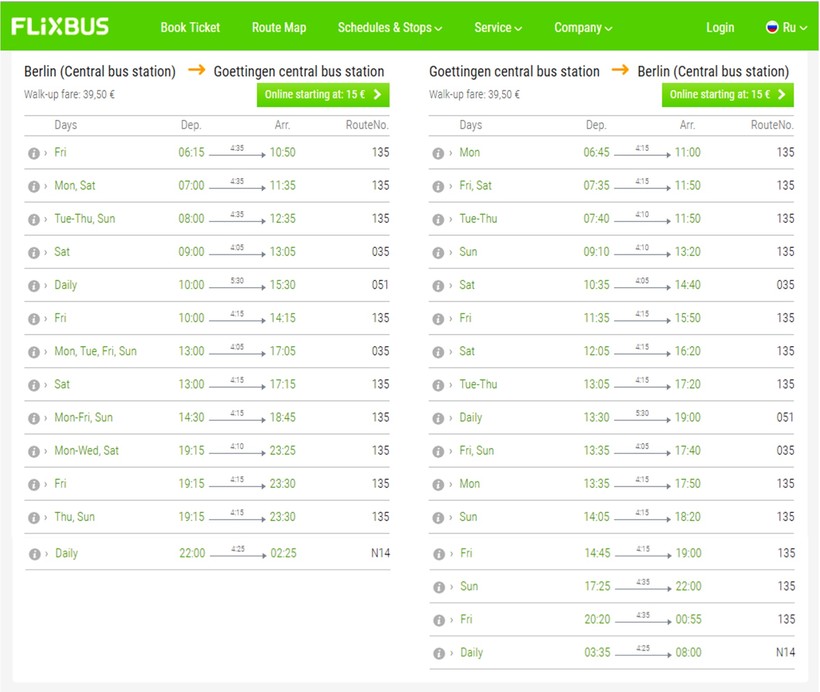Click the Login link

click(719, 28)
